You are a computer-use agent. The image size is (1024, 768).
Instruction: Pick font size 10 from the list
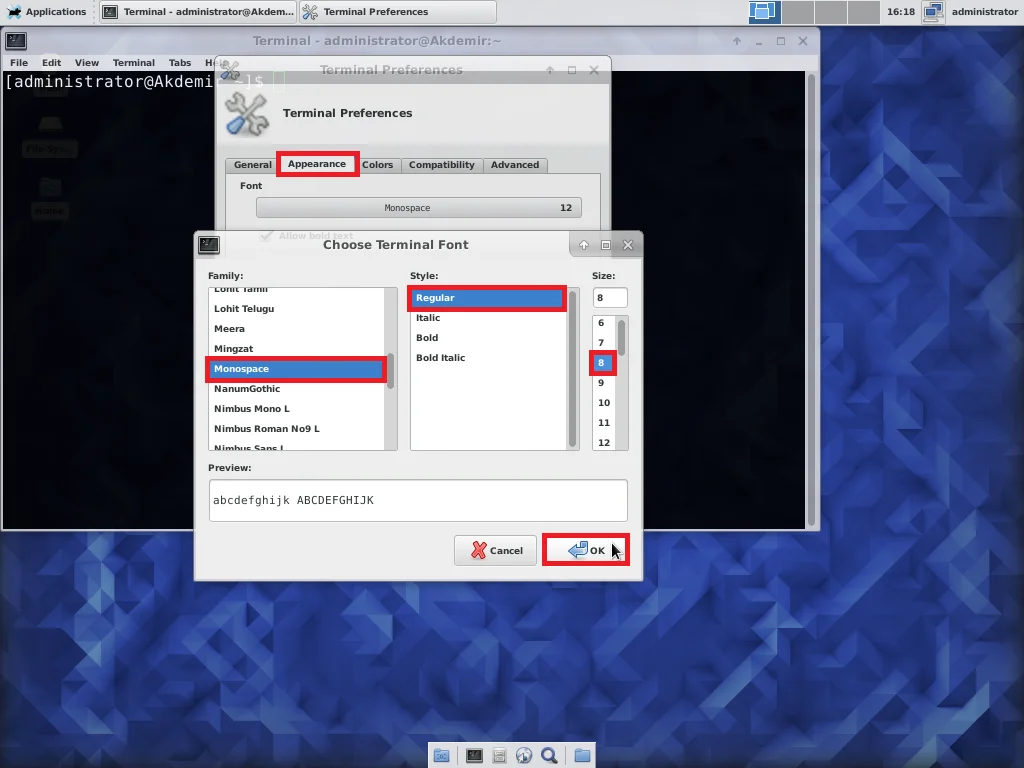(604, 403)
